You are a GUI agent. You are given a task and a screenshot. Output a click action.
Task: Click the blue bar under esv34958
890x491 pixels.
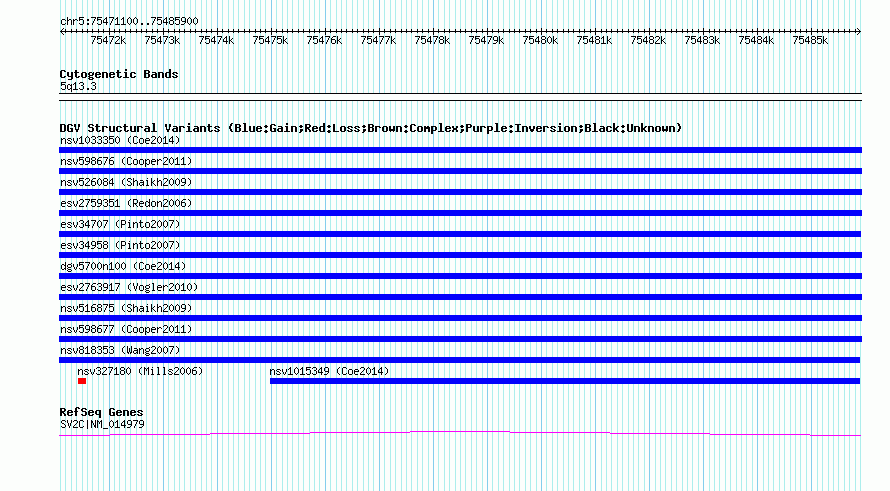460,255
